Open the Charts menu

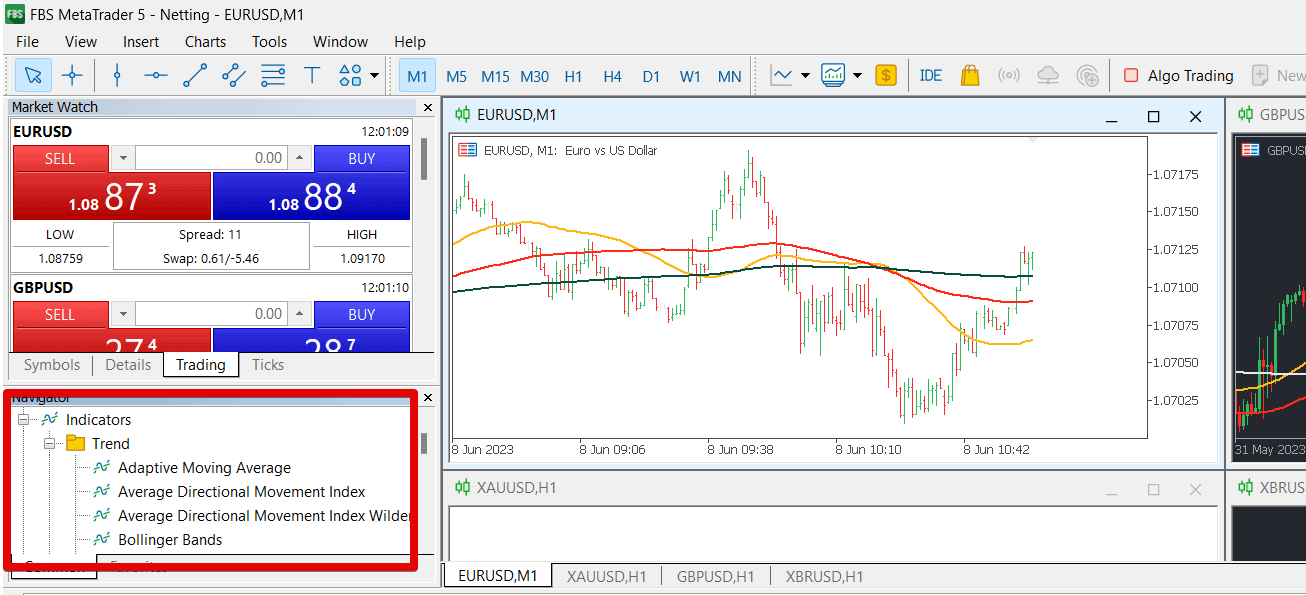click(x=204, y=42)
